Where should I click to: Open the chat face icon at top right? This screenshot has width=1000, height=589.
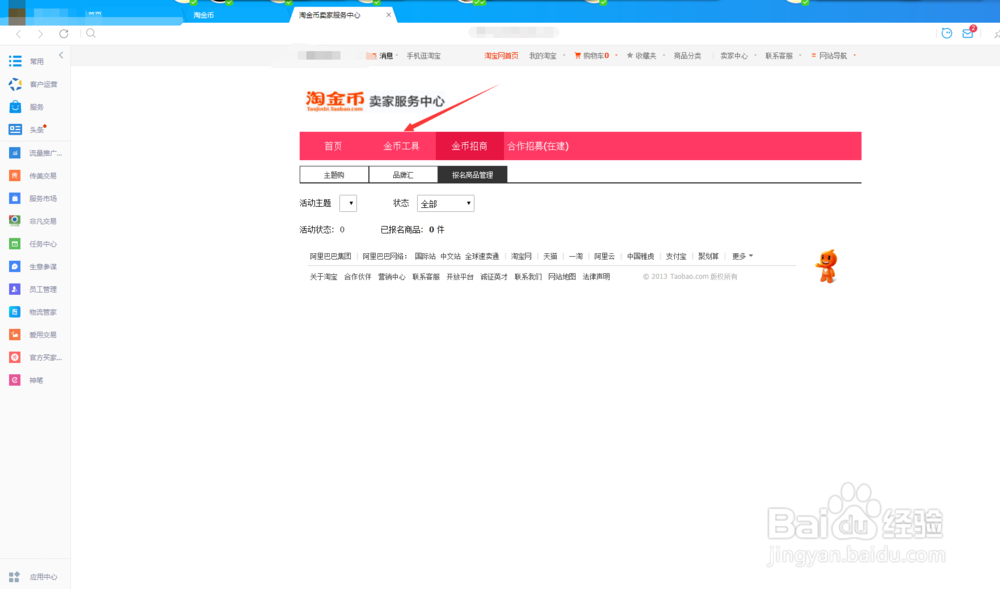click(x=947, y=33)
